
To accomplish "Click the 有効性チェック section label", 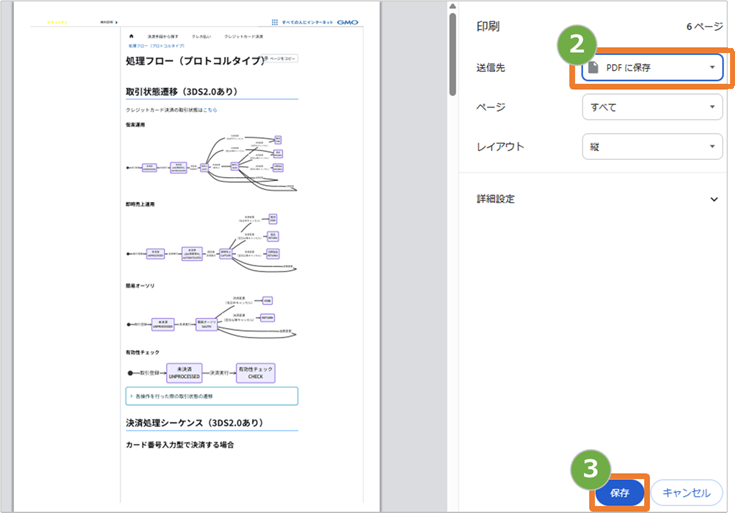I will [142, 352].
